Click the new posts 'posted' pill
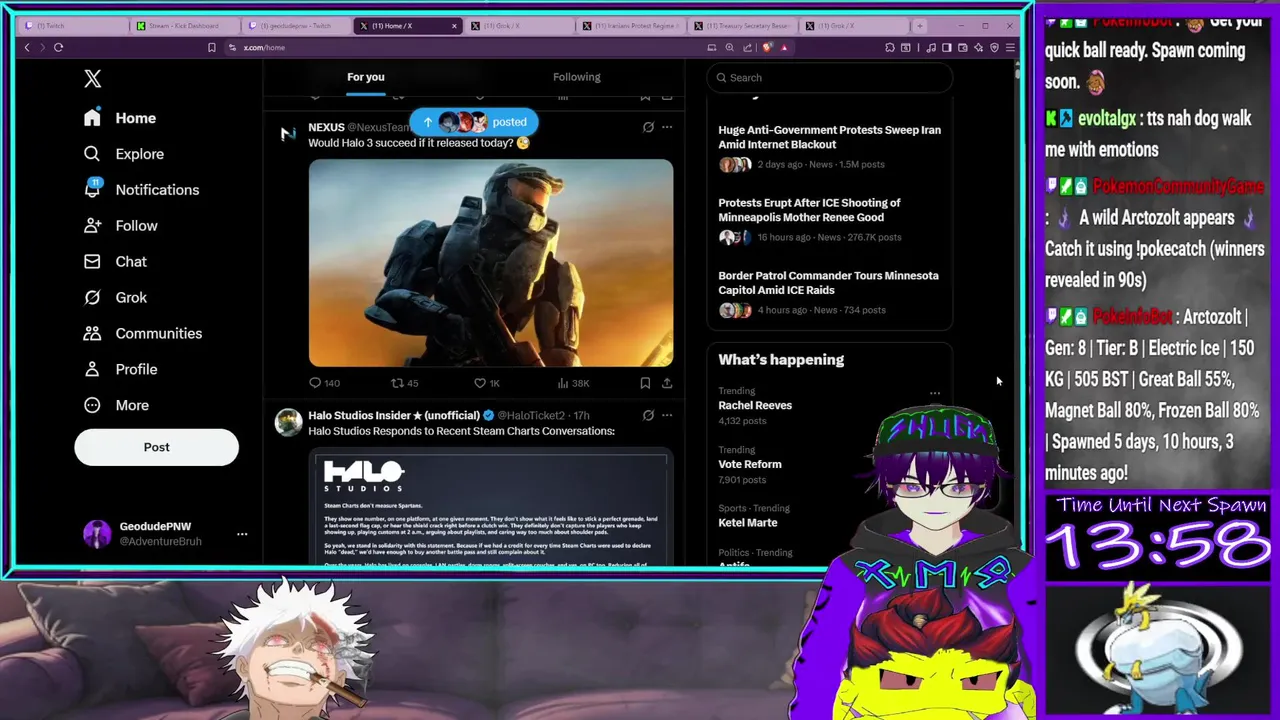1280x720 pixels. point(474,122)
